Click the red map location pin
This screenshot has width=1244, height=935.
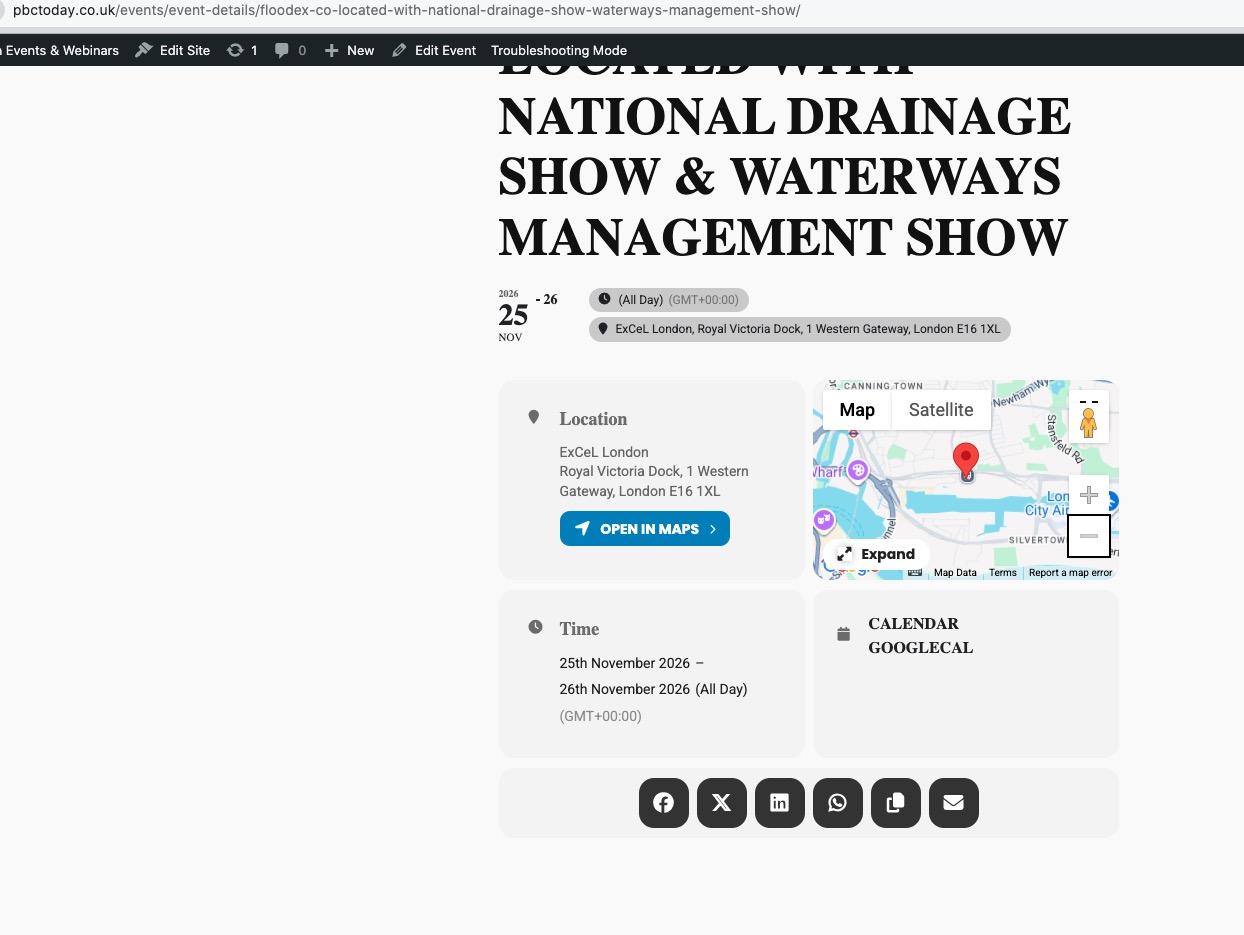click(965, 460)
